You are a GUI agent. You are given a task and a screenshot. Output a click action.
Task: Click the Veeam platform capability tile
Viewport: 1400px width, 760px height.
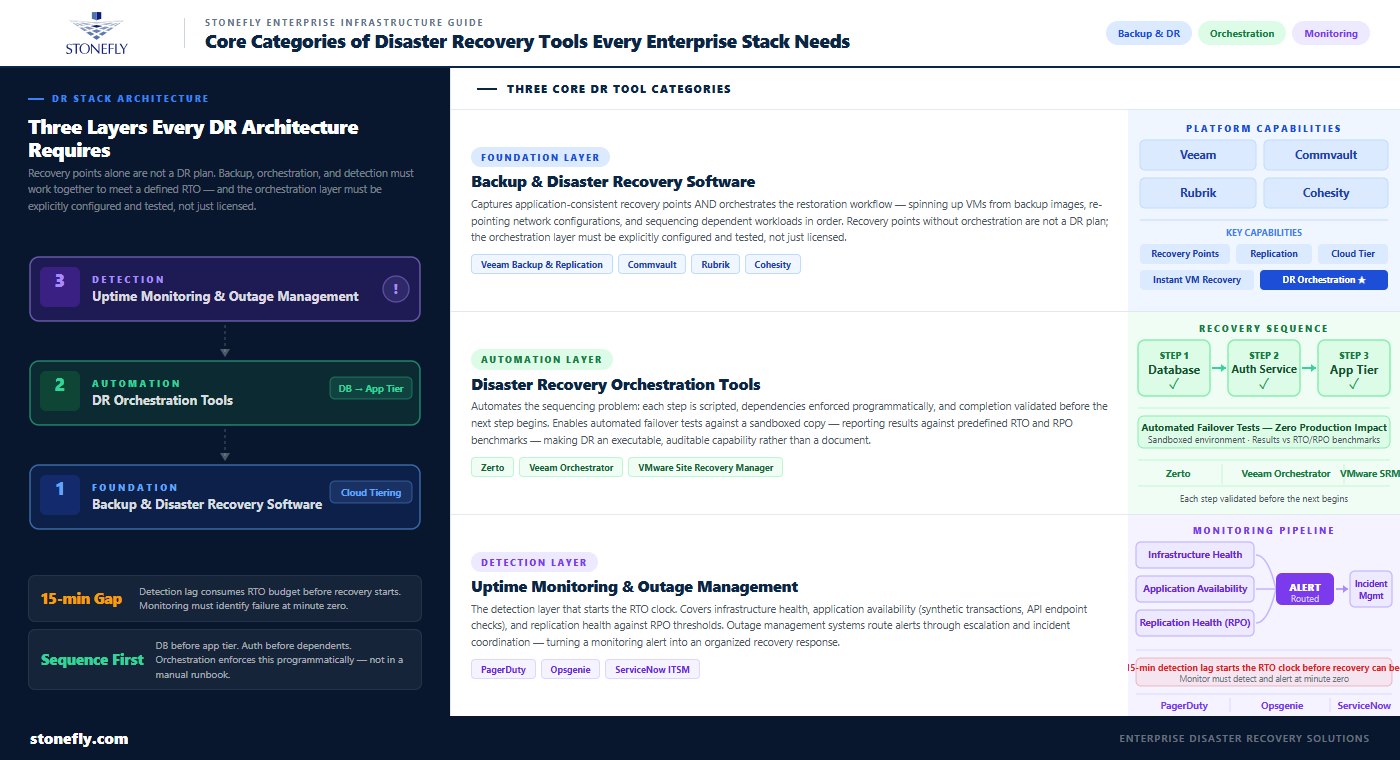click(x=1198, y=155)
